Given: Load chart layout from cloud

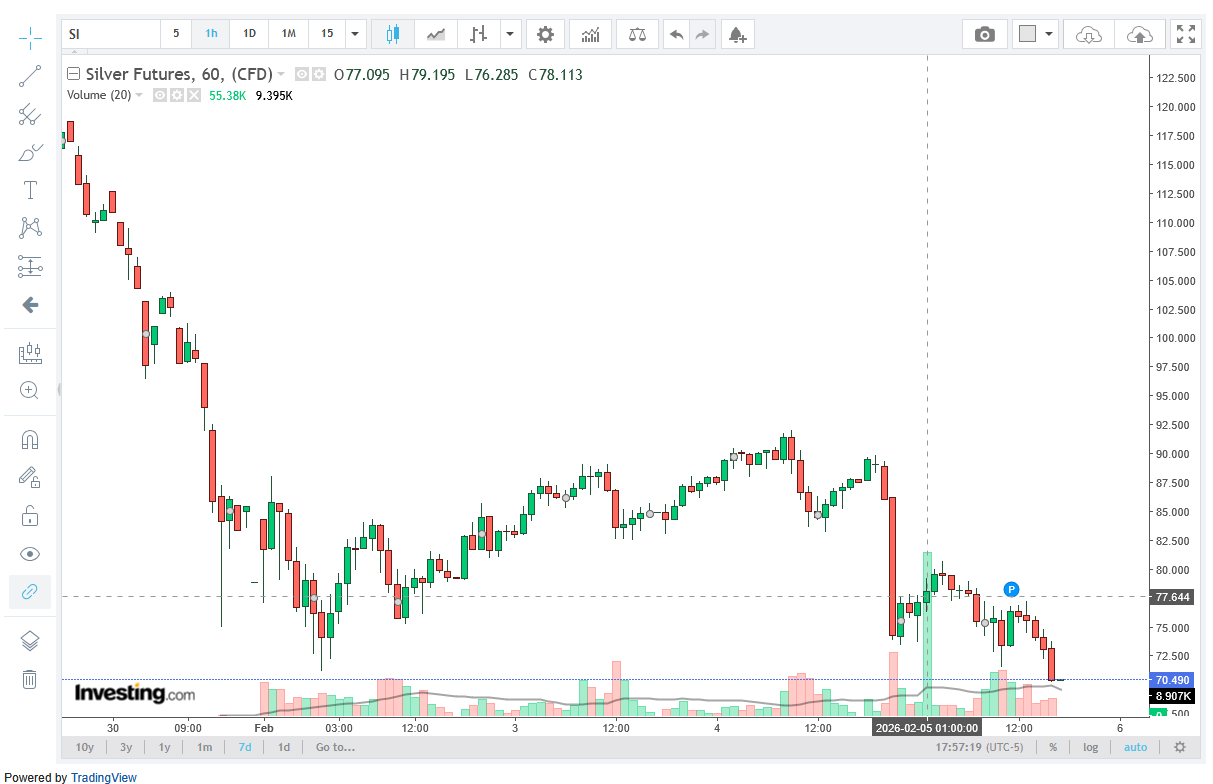Looking at the screenshot, I should 1088,34.
